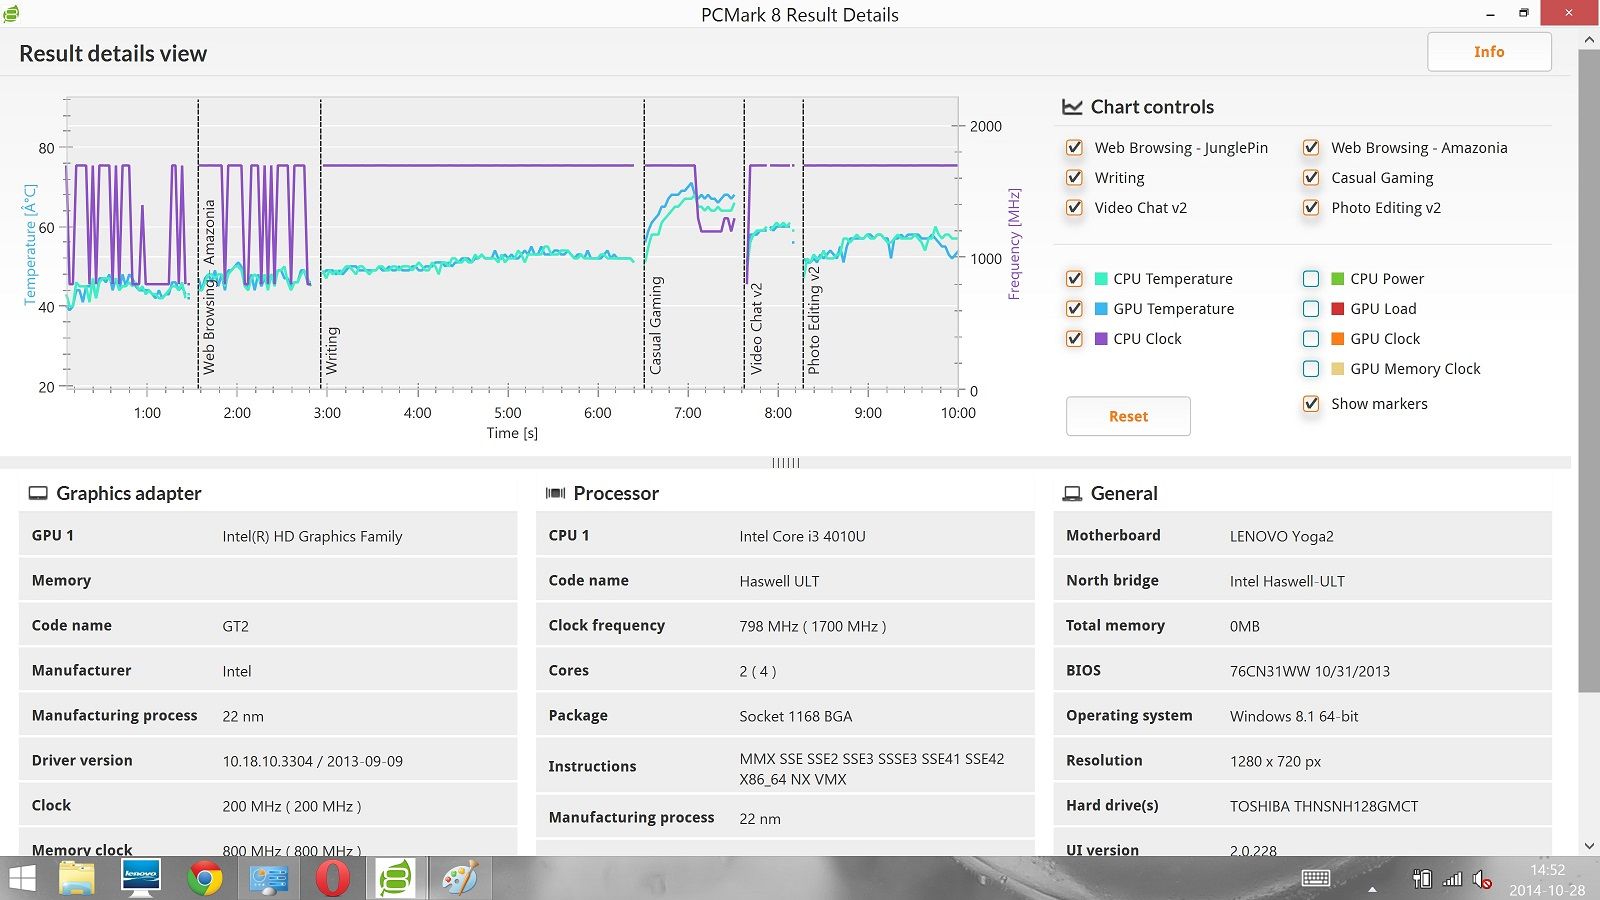The height and width of the screenshot is (900, 1600).
Task: Toggle the Casual Gaming checkbox
Action: (x=1311, y=178)
